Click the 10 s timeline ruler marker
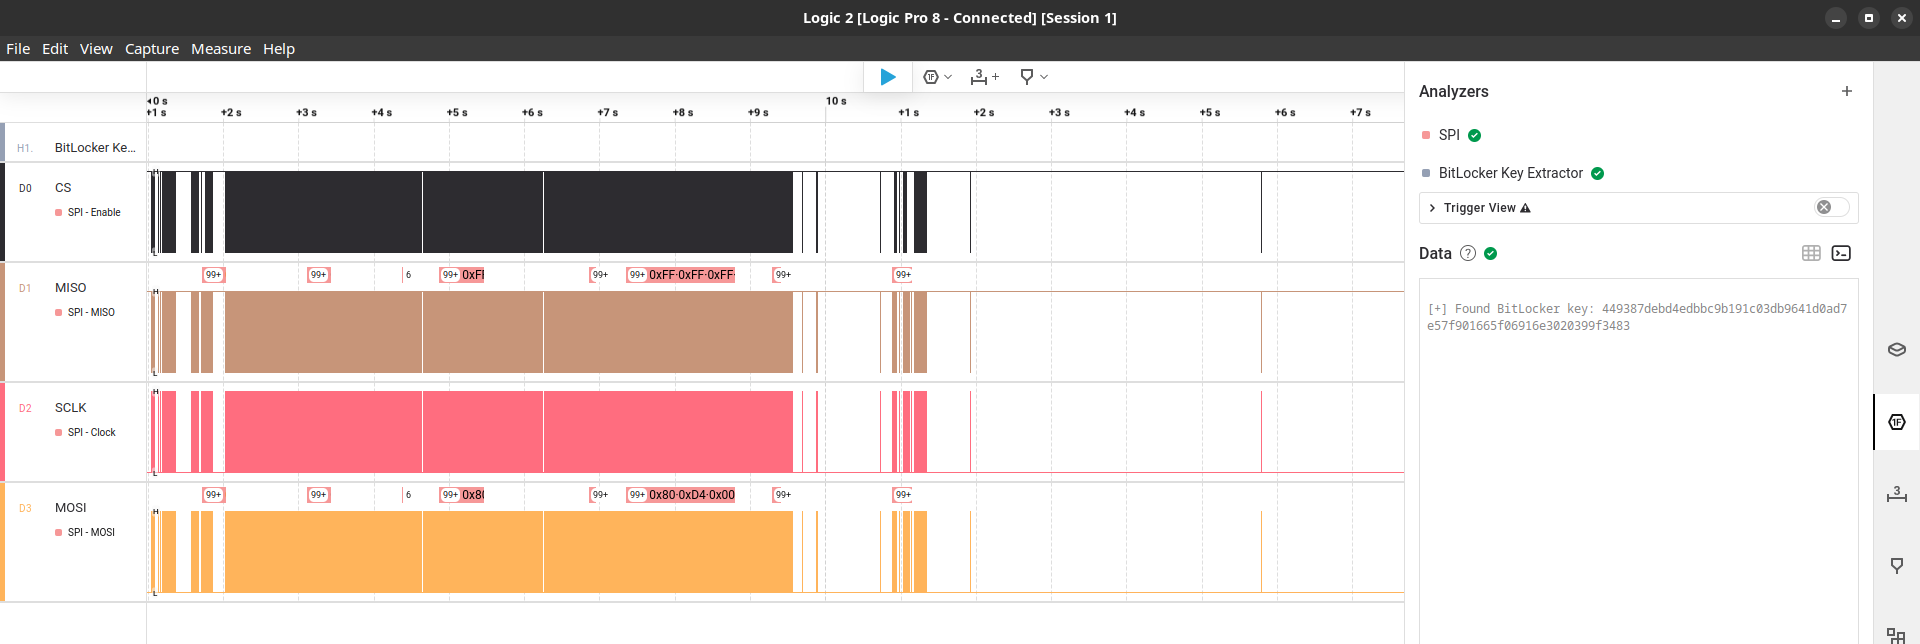Image resolution: width=1920 pixels, height=644 pixels. [x=836, y=101]
